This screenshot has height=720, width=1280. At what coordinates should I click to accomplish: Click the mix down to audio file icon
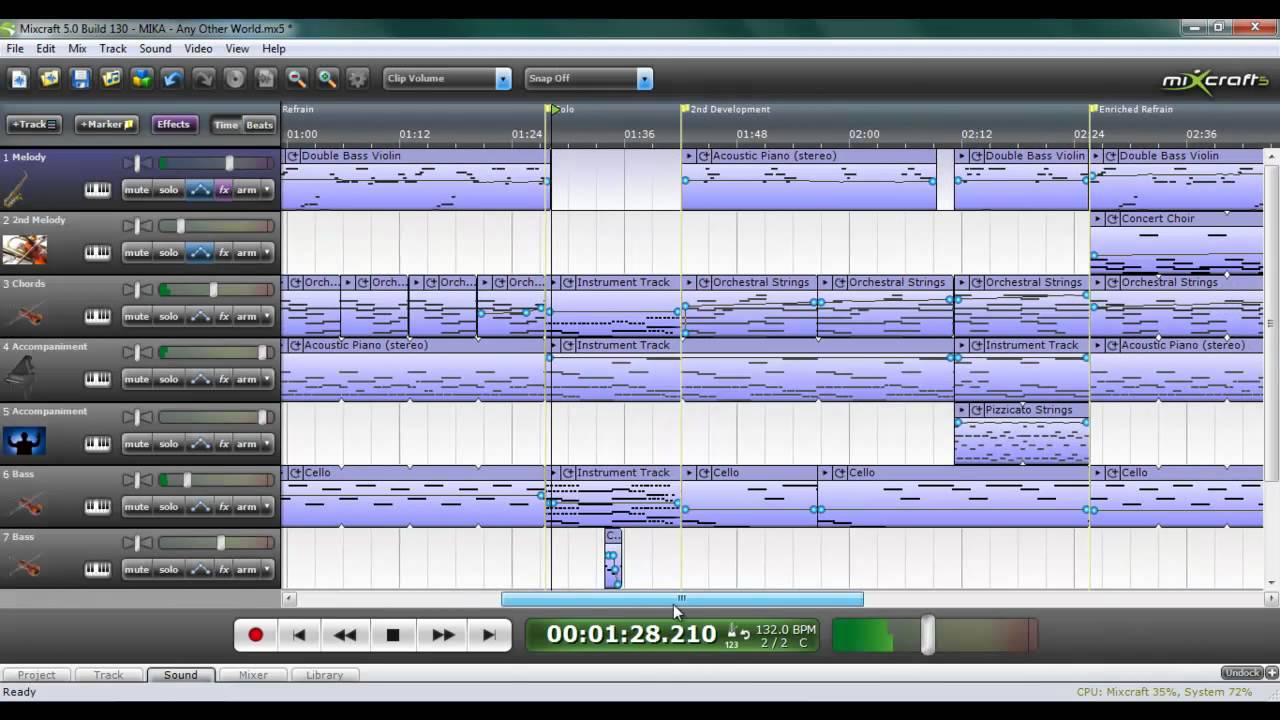click(x=266, y=78)
